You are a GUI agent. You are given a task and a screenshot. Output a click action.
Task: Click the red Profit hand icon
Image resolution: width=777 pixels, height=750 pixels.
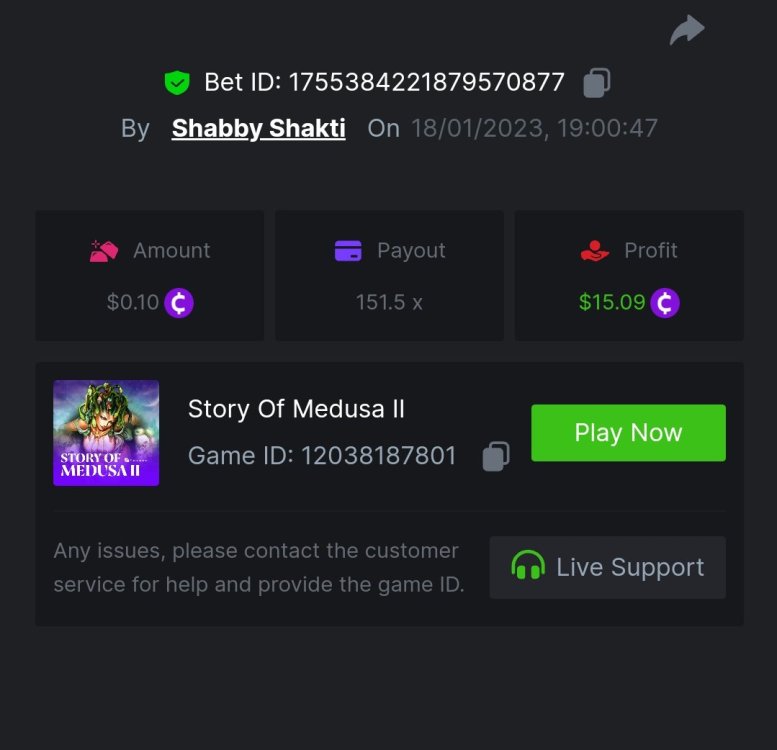click(595, 251)
